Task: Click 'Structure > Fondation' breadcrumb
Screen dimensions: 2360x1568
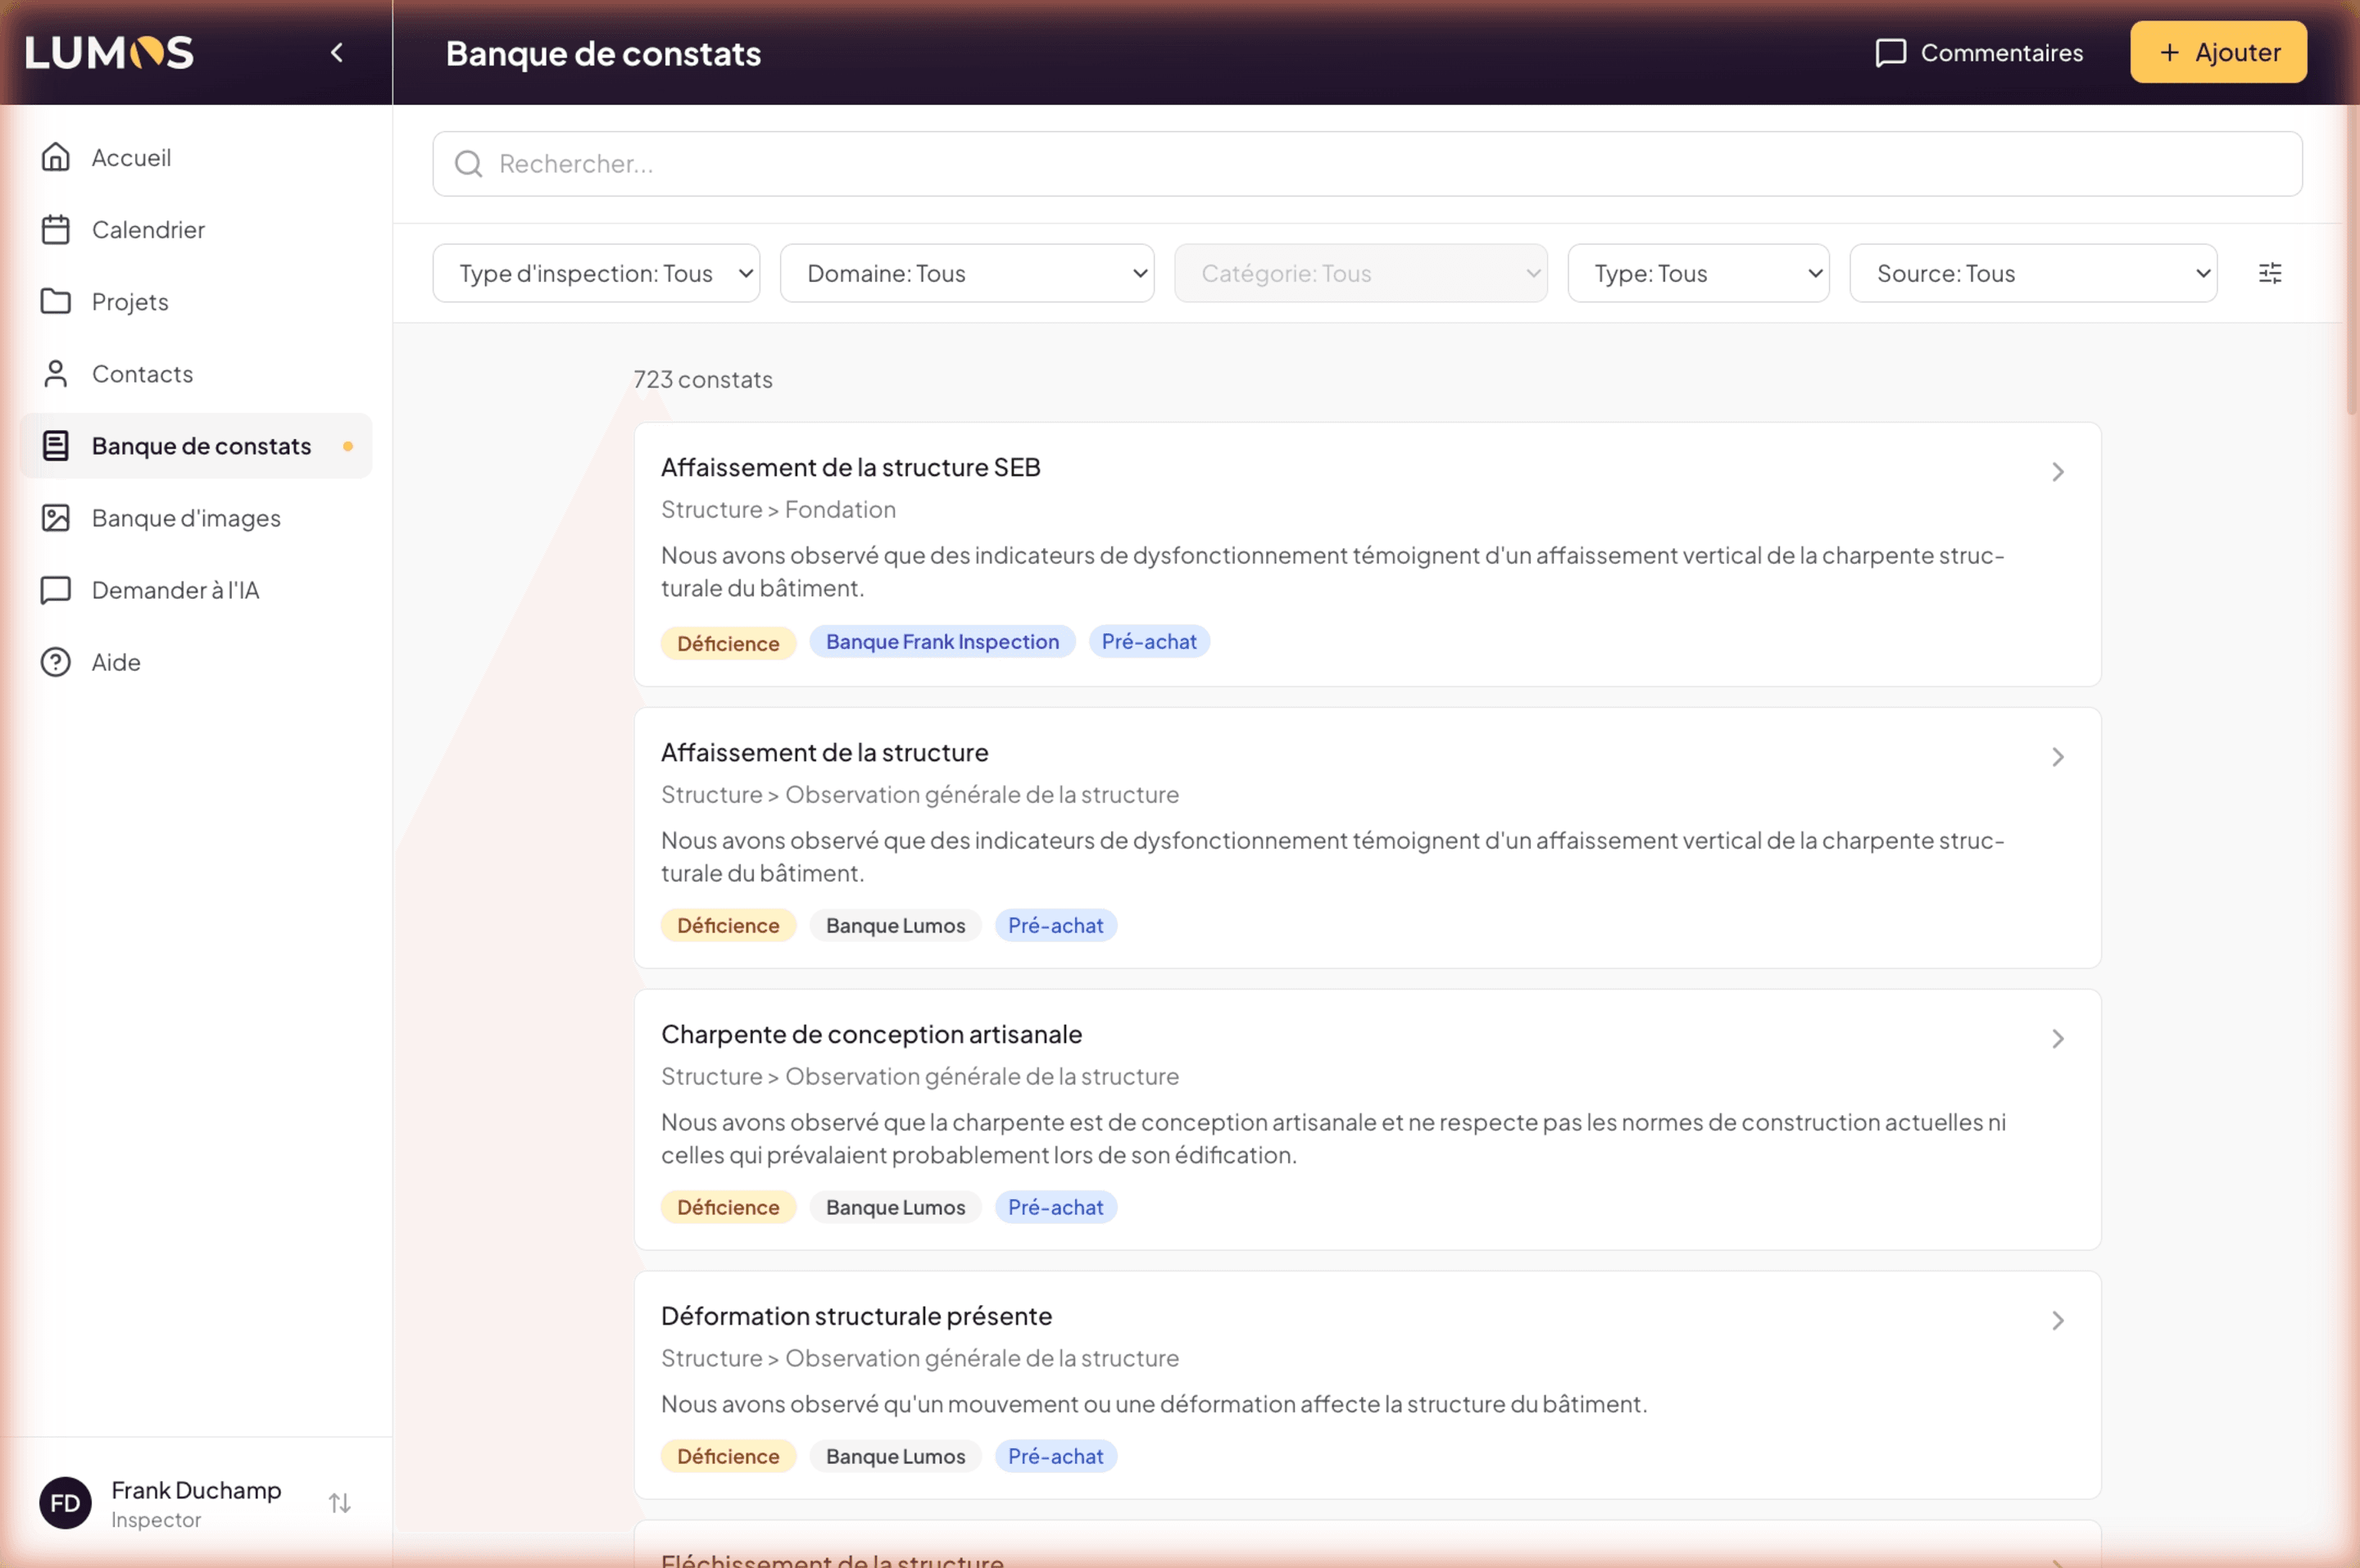Action: (778, 509)
